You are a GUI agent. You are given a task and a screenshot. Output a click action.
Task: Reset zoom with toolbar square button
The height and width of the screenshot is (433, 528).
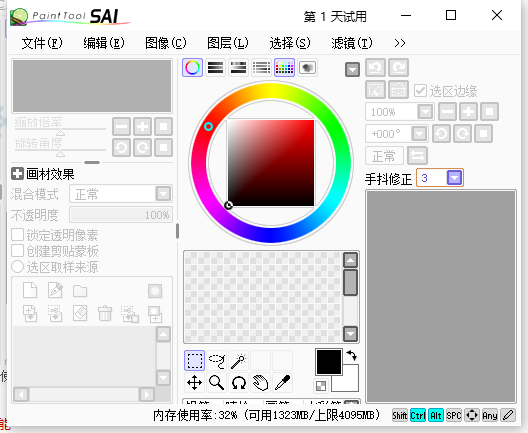489,112
